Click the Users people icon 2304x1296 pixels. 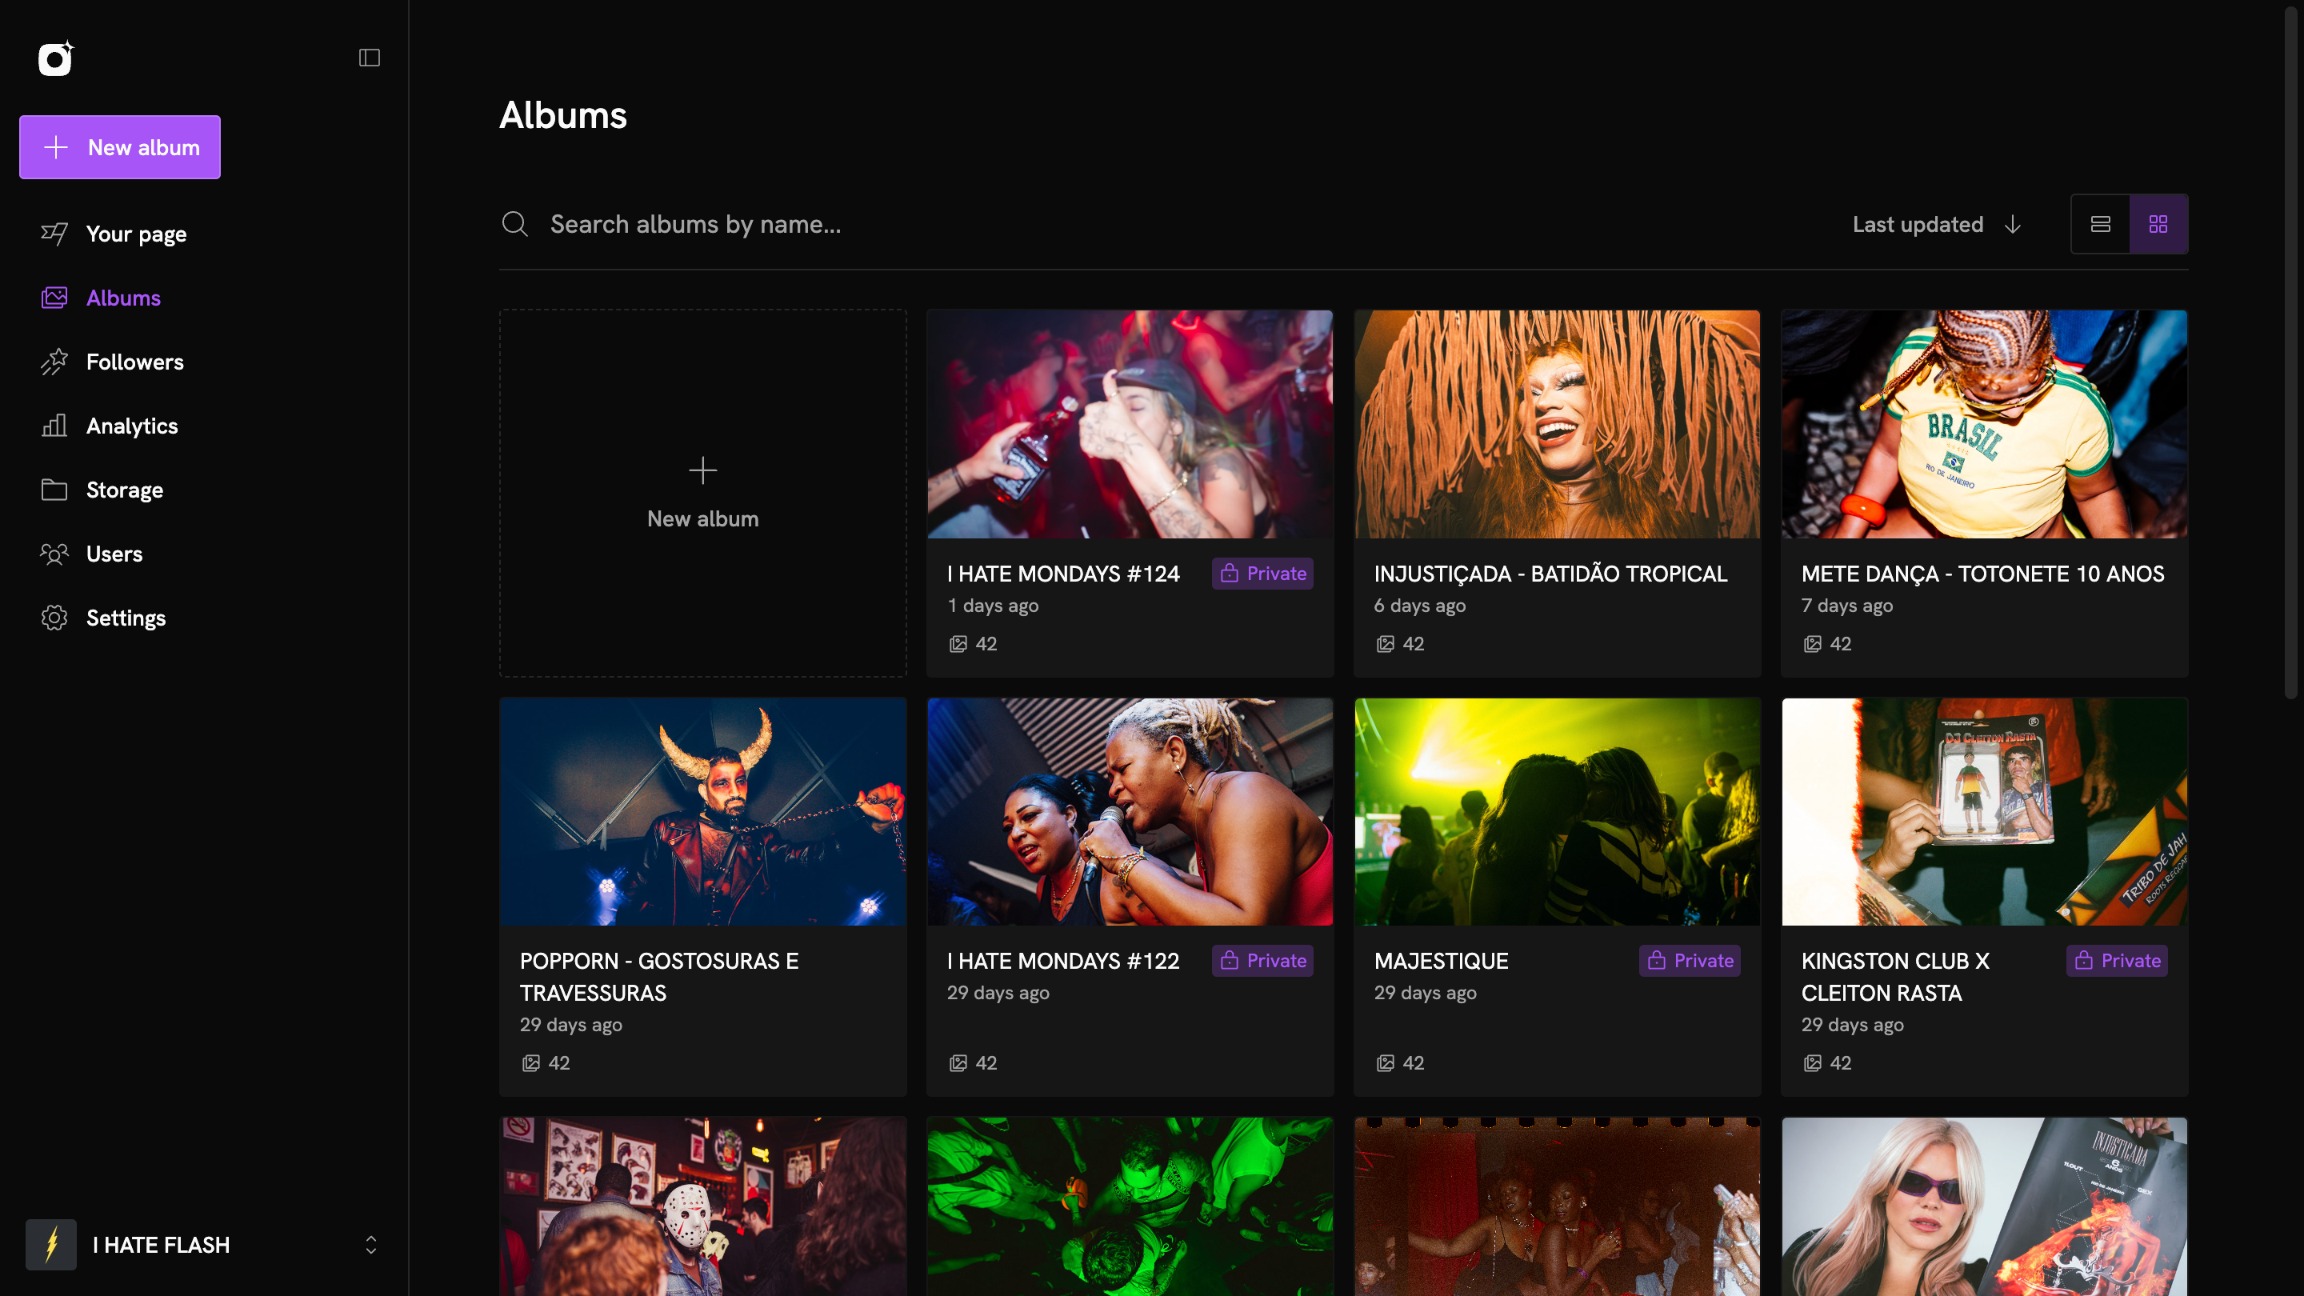54,554
